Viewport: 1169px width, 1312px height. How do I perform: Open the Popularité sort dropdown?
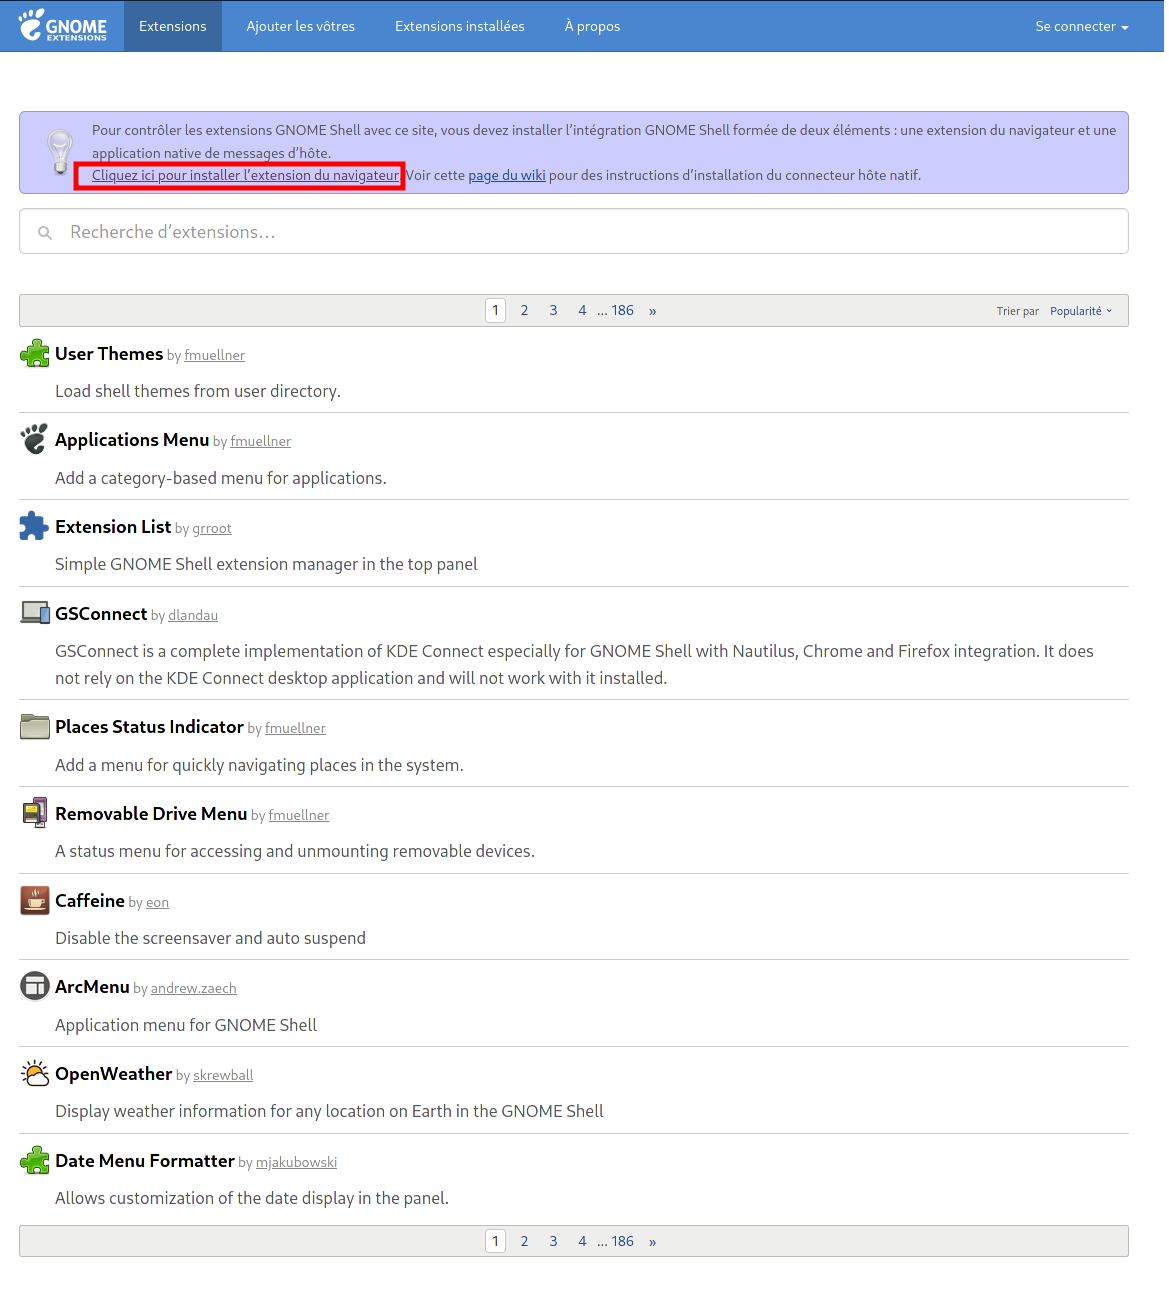pyautogui.click(x=1081, y=311)
